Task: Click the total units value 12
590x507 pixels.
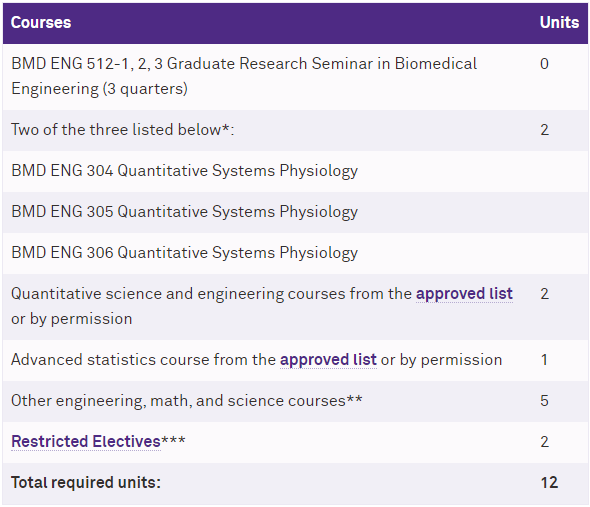Action: 549,483
